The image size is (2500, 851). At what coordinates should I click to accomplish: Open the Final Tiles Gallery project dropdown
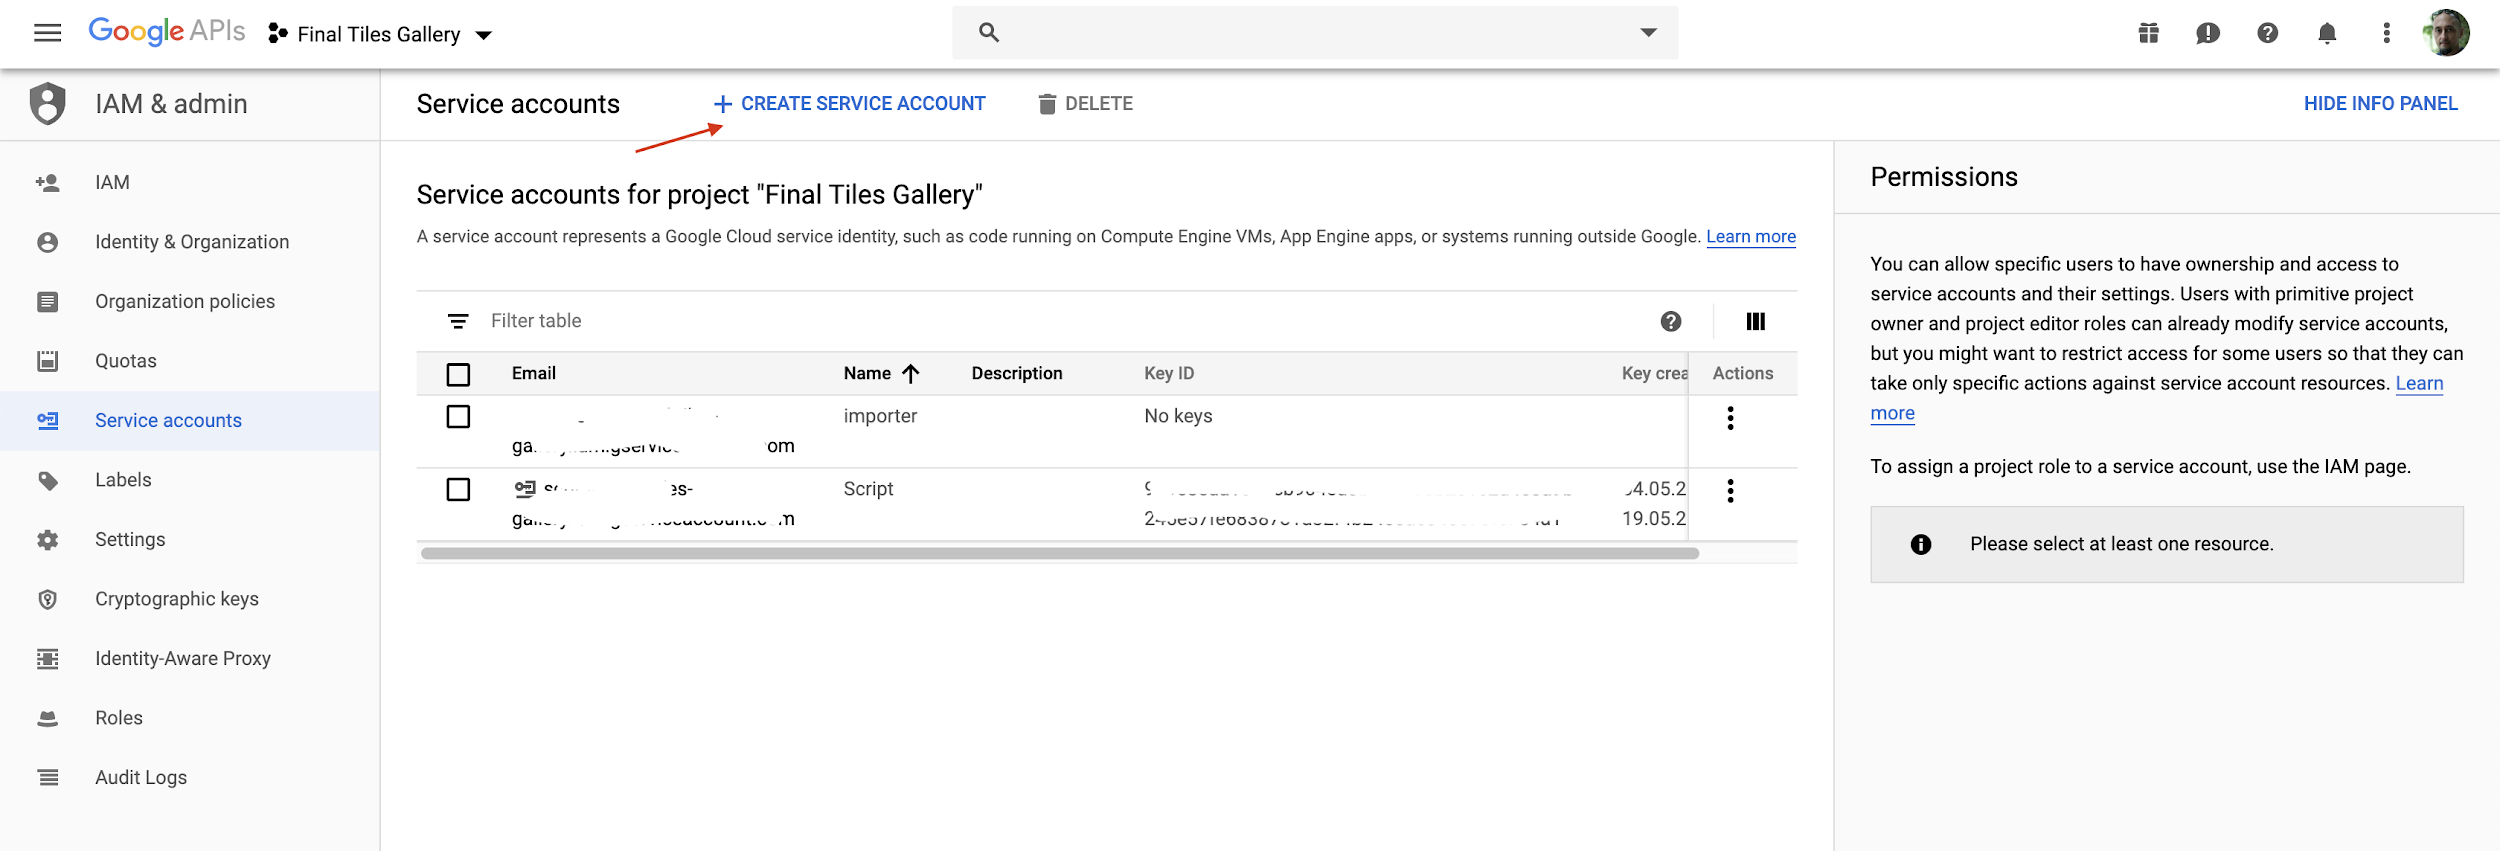(x=381, y=34)
